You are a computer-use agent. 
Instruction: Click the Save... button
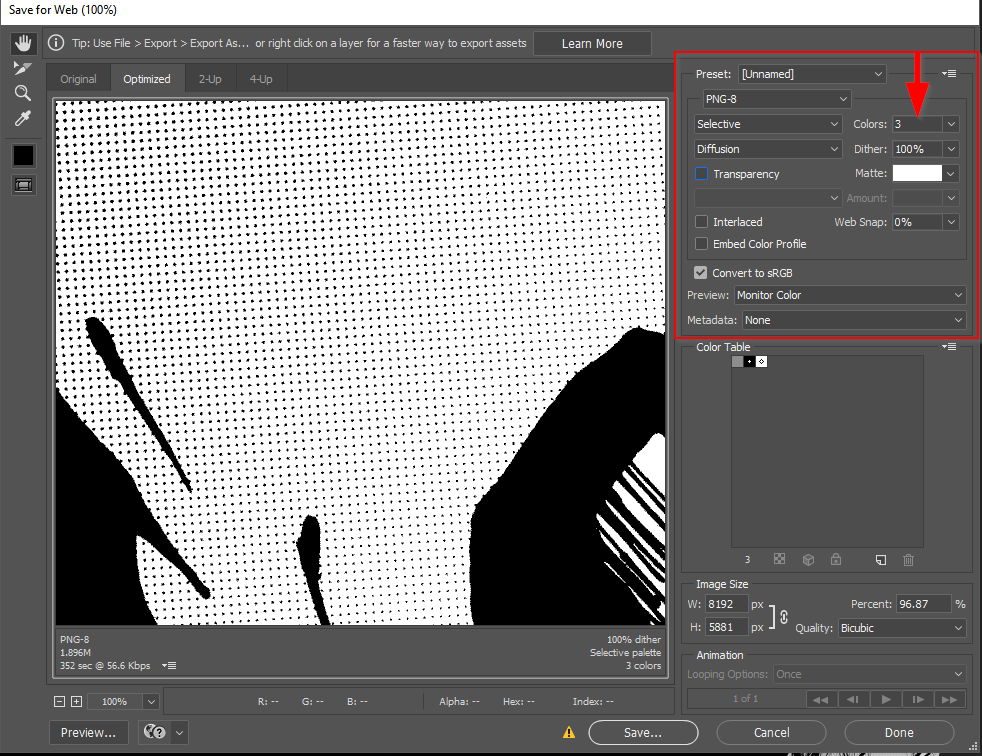coord(642,732)
